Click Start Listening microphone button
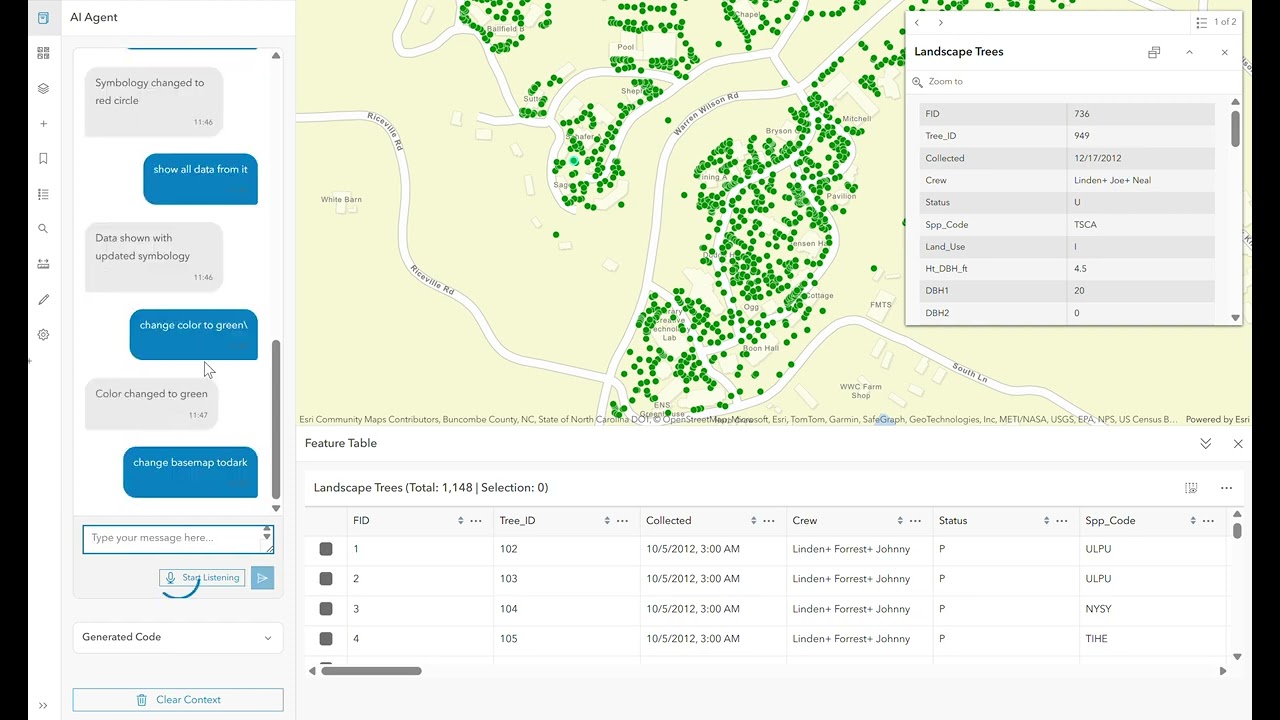Viewport: 1280px width, 720px height. [x=202, y=578]
